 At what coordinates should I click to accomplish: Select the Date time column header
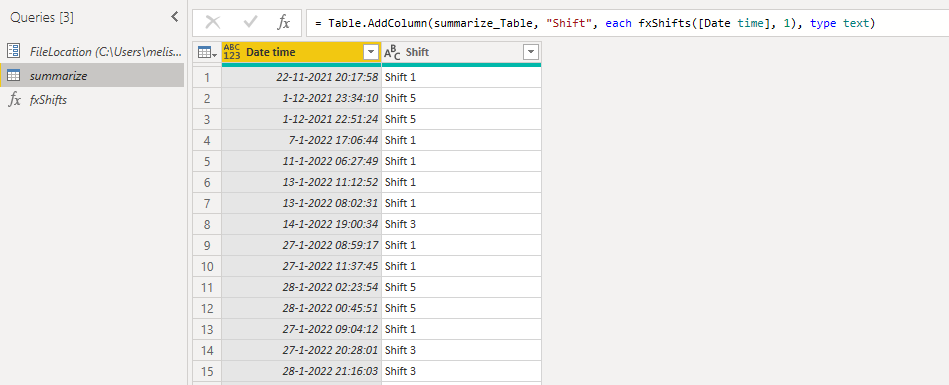(301, 53)
